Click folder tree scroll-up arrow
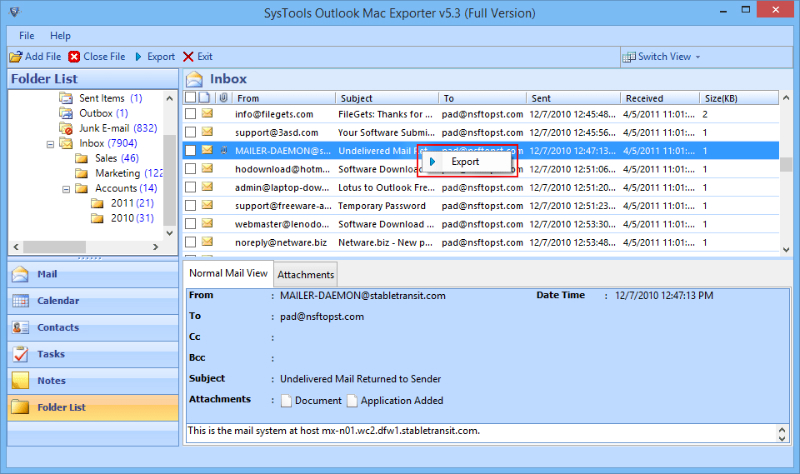 [170, 98]
